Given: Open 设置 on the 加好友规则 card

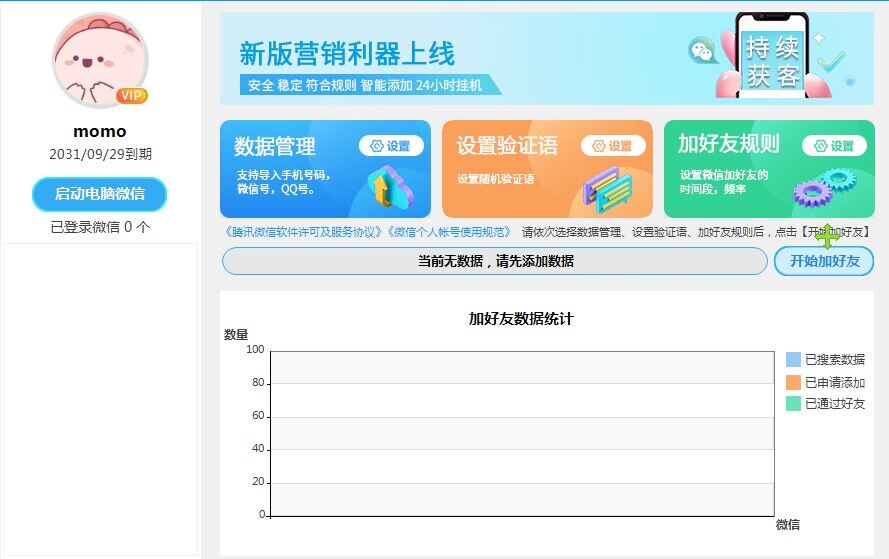Looking at the screenshot, I should pyautogui.click(x=834, y=146).
